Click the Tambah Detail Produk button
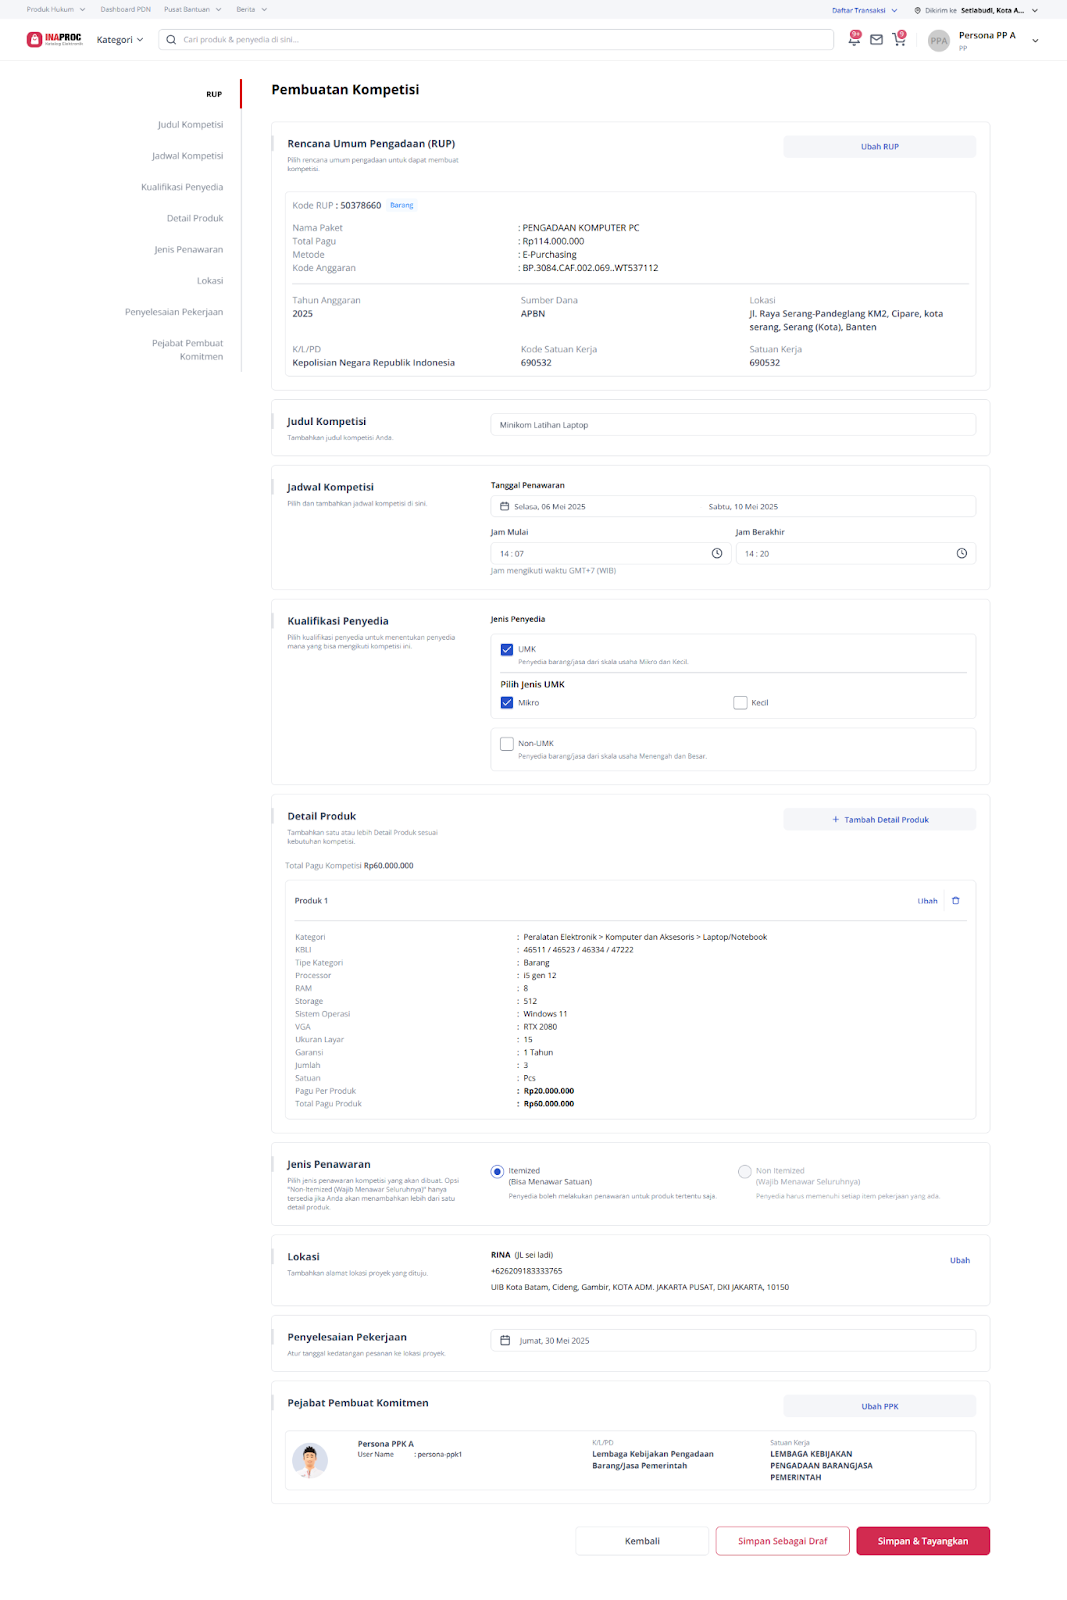The image size is (1067, 1600). (x=879, y=820)
